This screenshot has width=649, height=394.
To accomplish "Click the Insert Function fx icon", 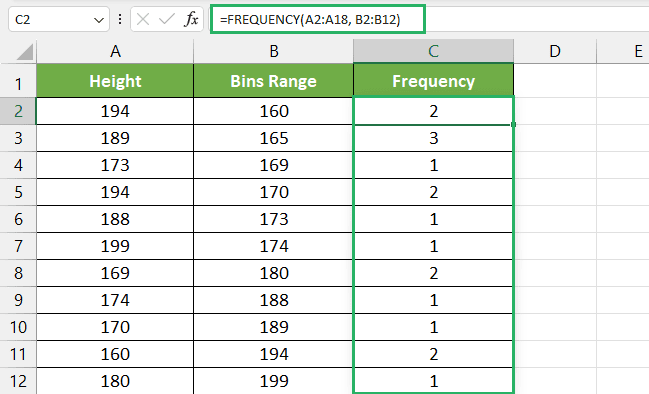I will tap(191, 19).
